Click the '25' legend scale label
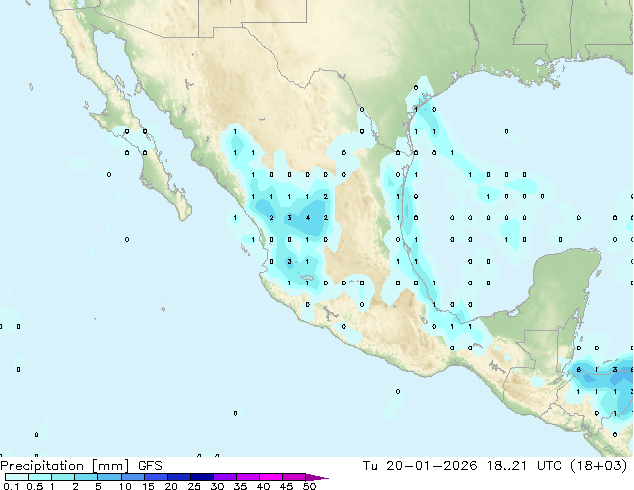 (x=194, y=486)
